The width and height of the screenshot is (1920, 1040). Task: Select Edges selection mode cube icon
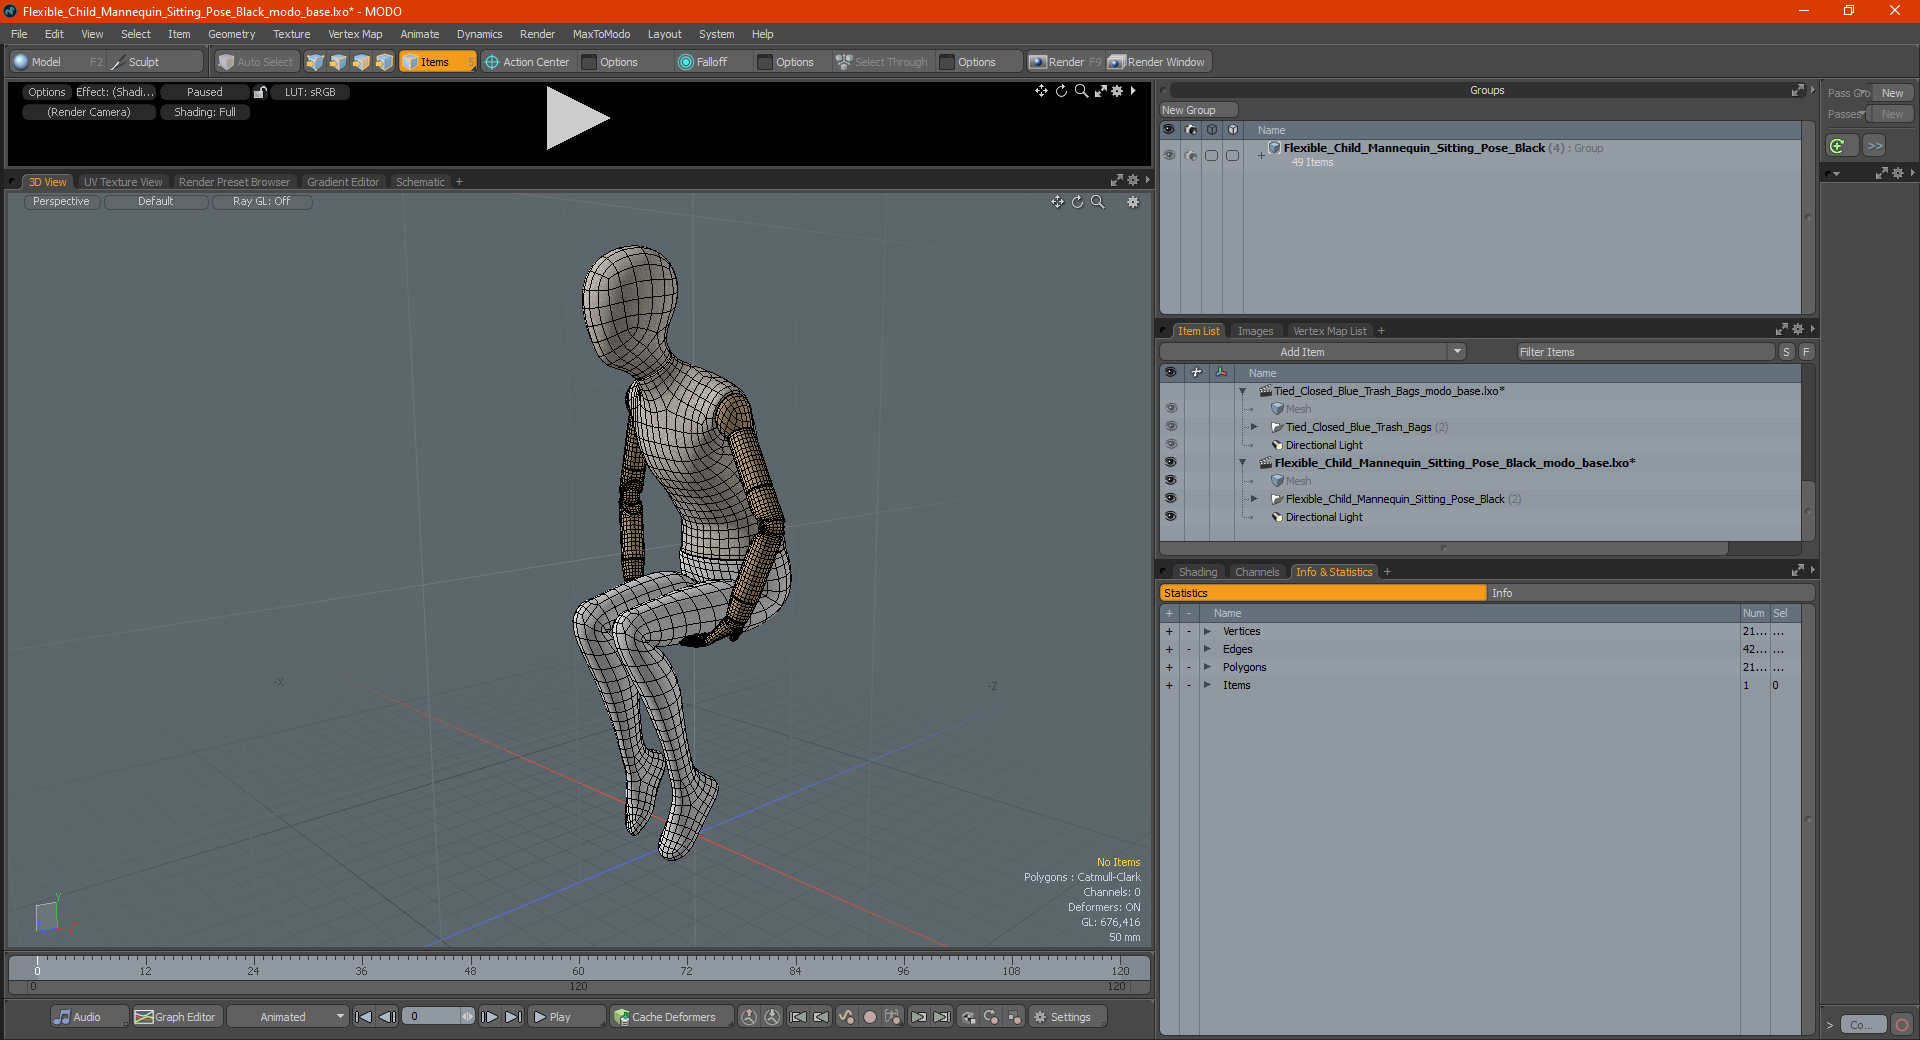[x=338, y=62]
